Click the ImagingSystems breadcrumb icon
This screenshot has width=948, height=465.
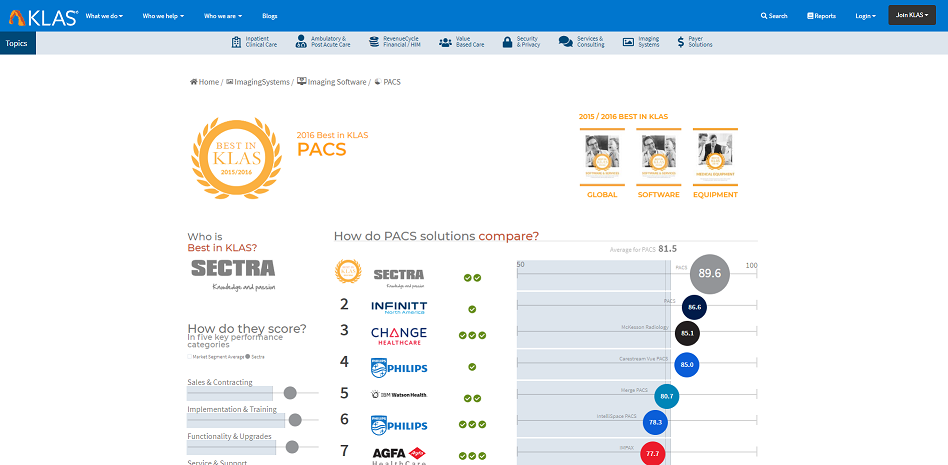coord(230,82)
